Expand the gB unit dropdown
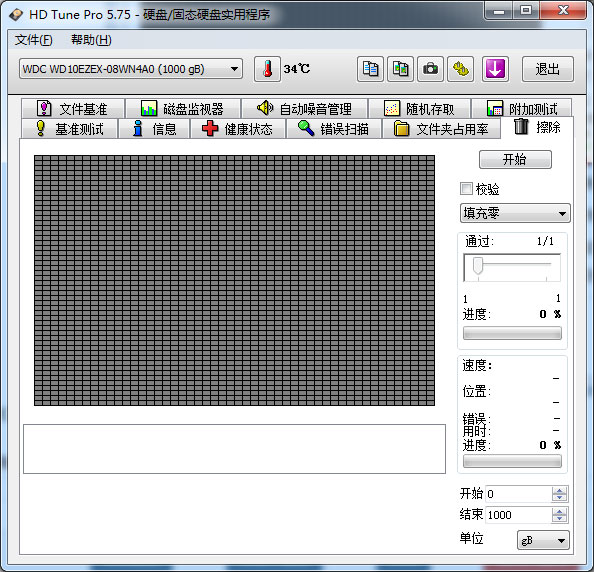Viewport: 594px width, 572px height. [x=543, y=540]
